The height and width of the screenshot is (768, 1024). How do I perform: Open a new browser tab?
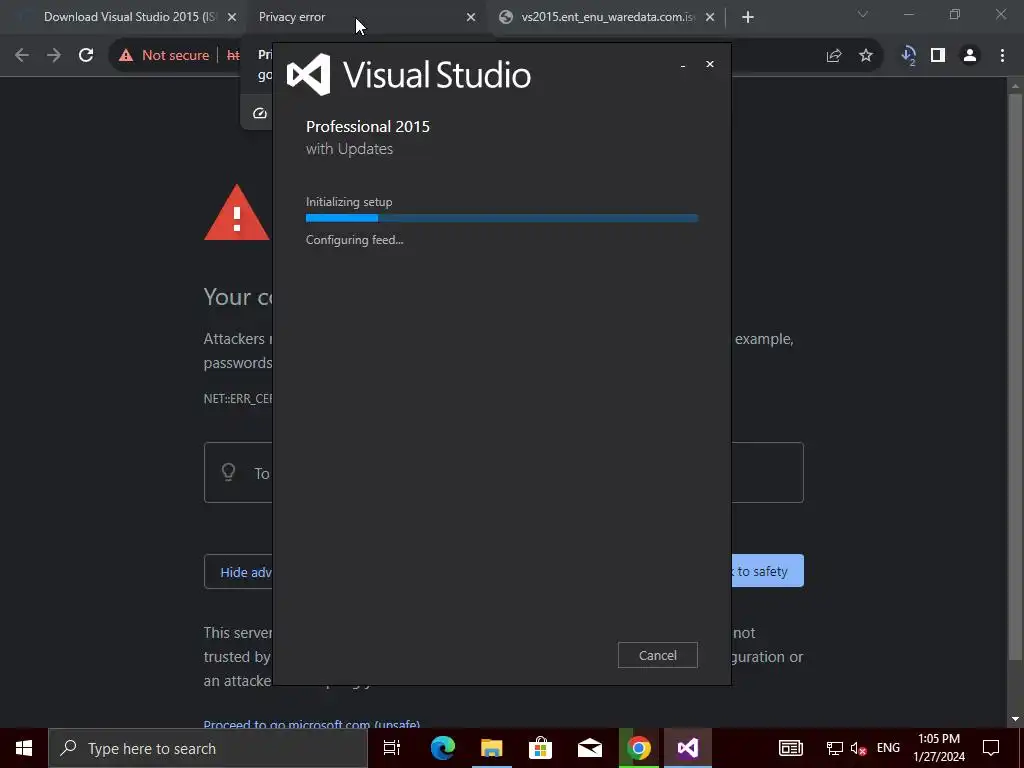pos(748,17)
